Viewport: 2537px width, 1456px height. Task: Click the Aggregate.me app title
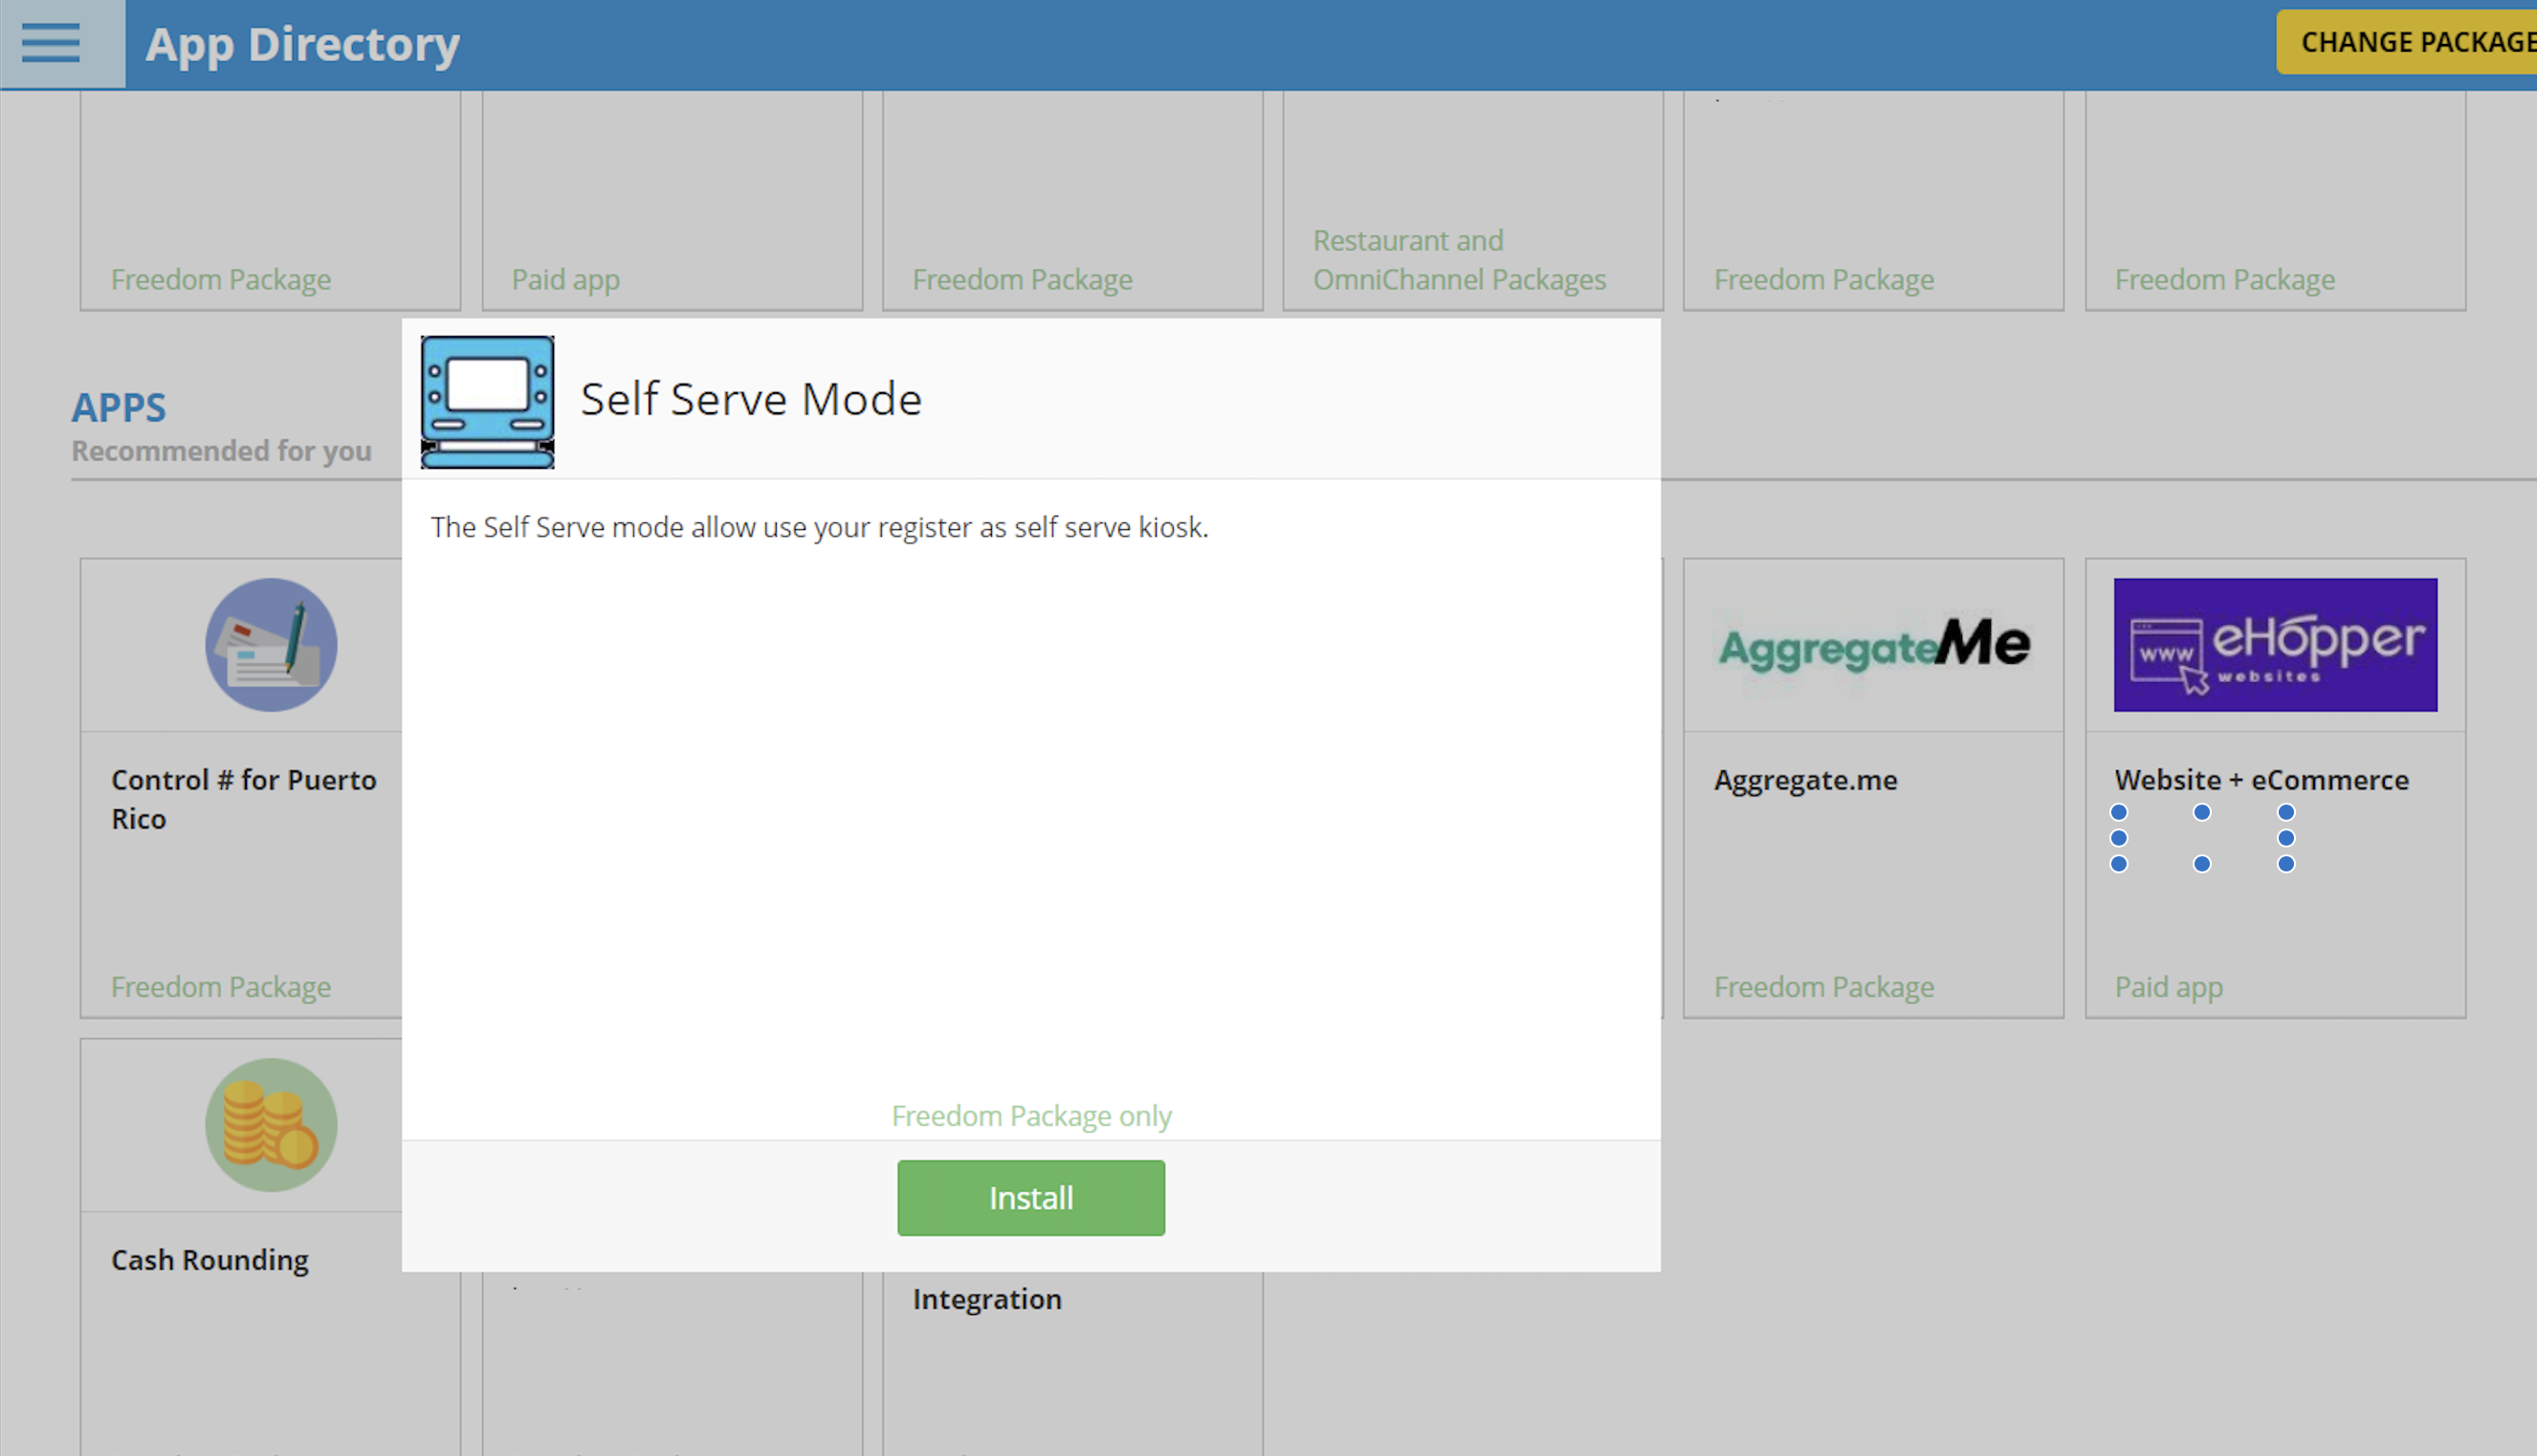click(x=1805, y=780)
